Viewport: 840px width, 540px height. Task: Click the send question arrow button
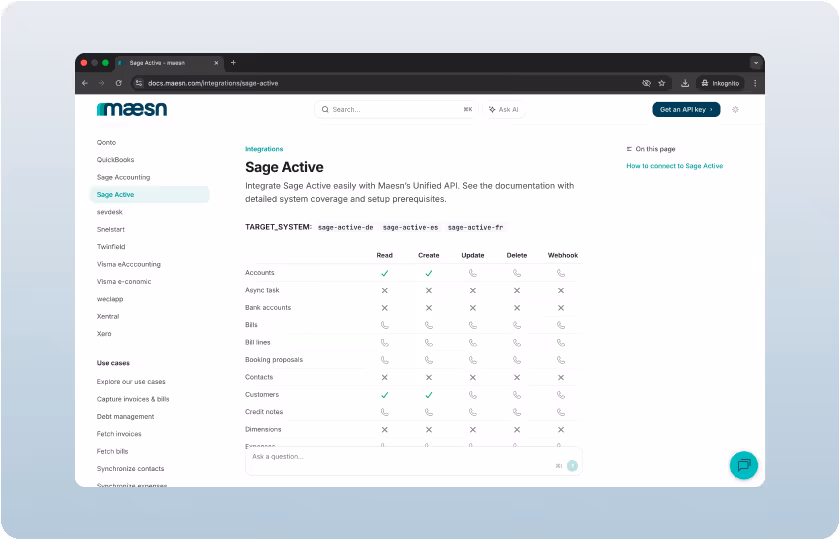pyautogui.click(x=572, y=466)
